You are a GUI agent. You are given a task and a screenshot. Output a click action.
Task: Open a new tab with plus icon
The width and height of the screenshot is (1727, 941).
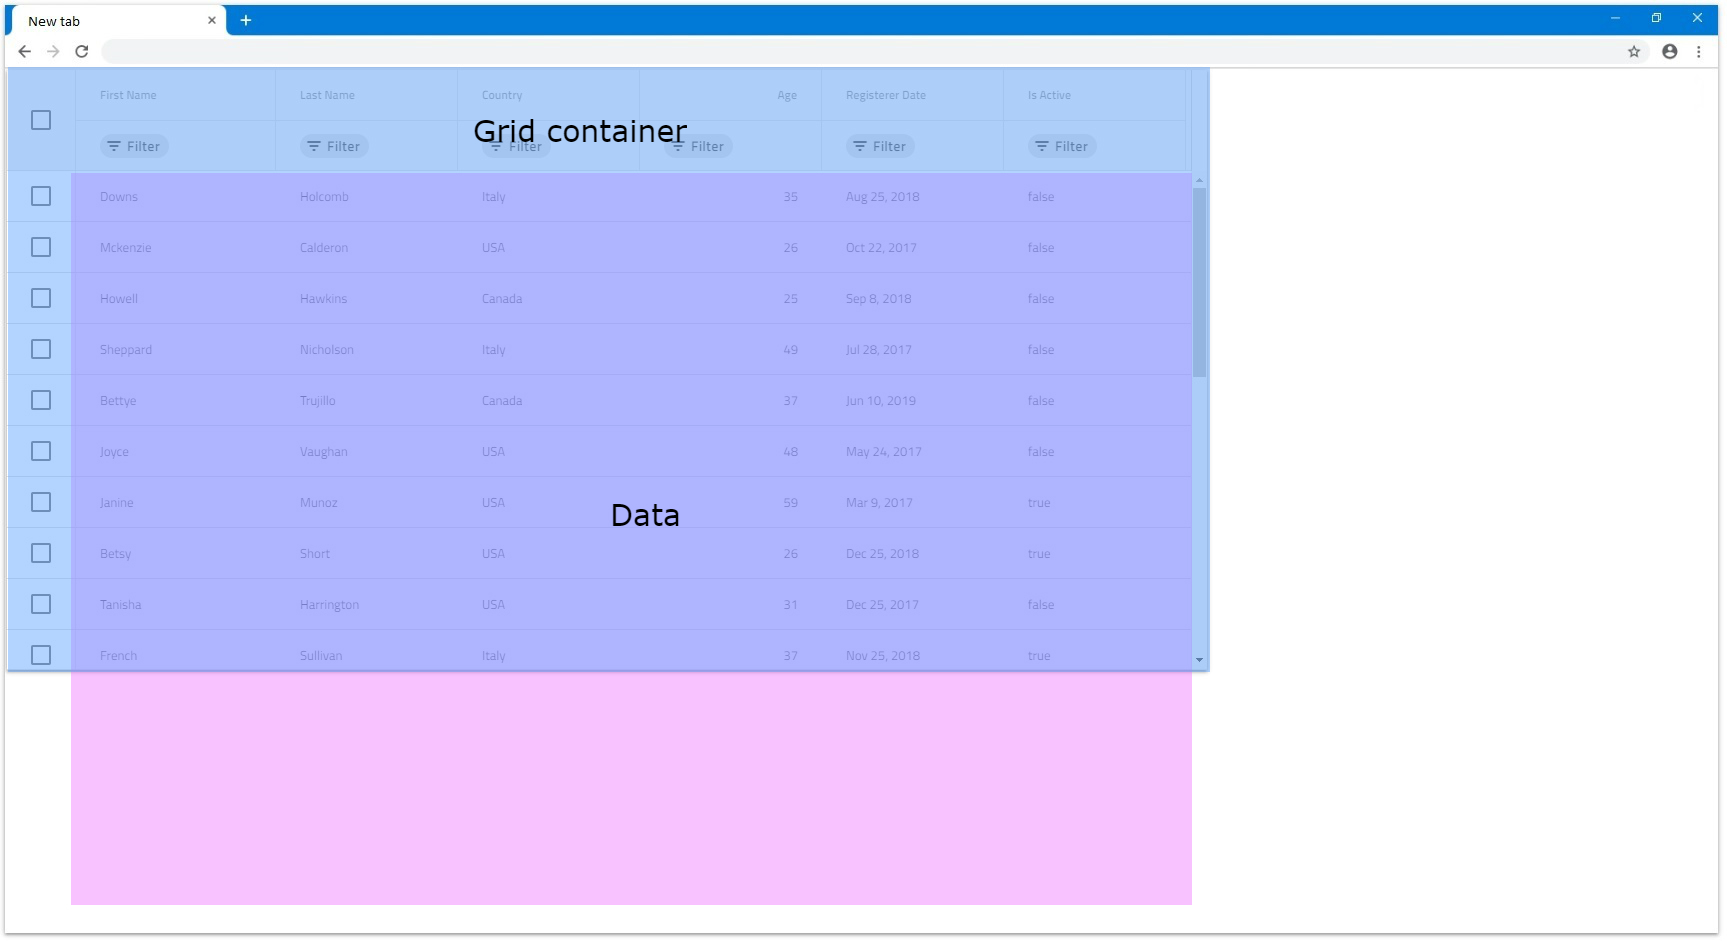[245, 21]
